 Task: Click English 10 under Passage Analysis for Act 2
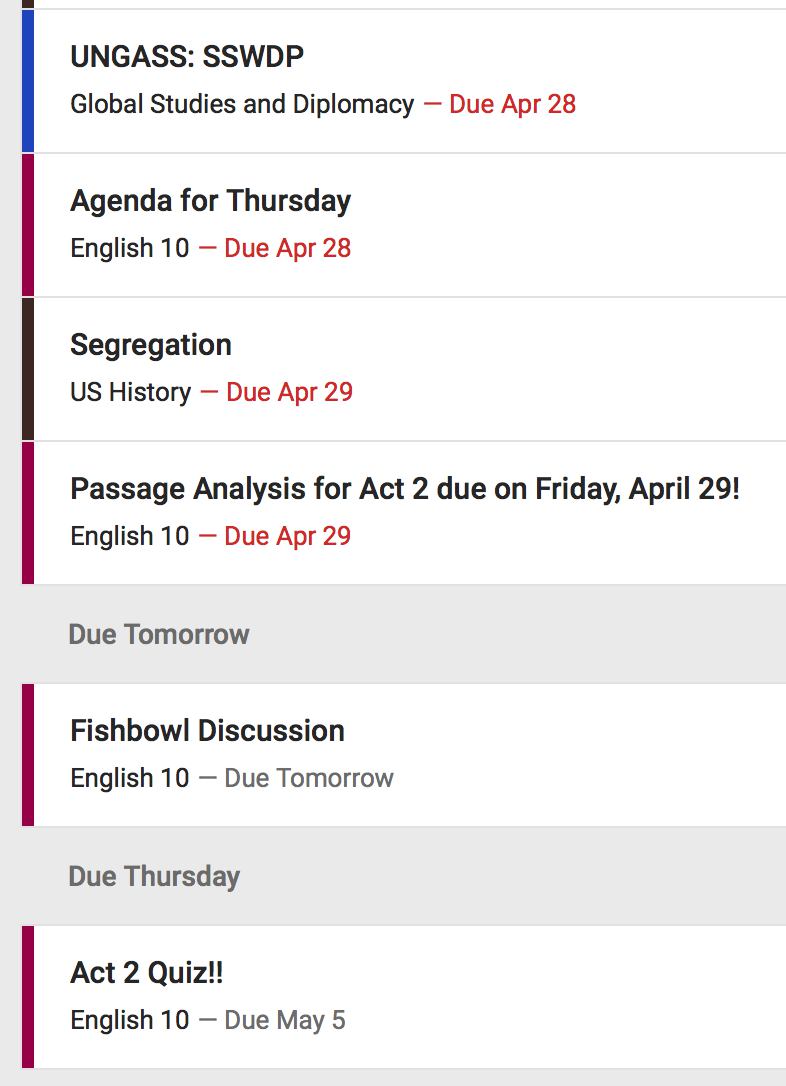129,536
